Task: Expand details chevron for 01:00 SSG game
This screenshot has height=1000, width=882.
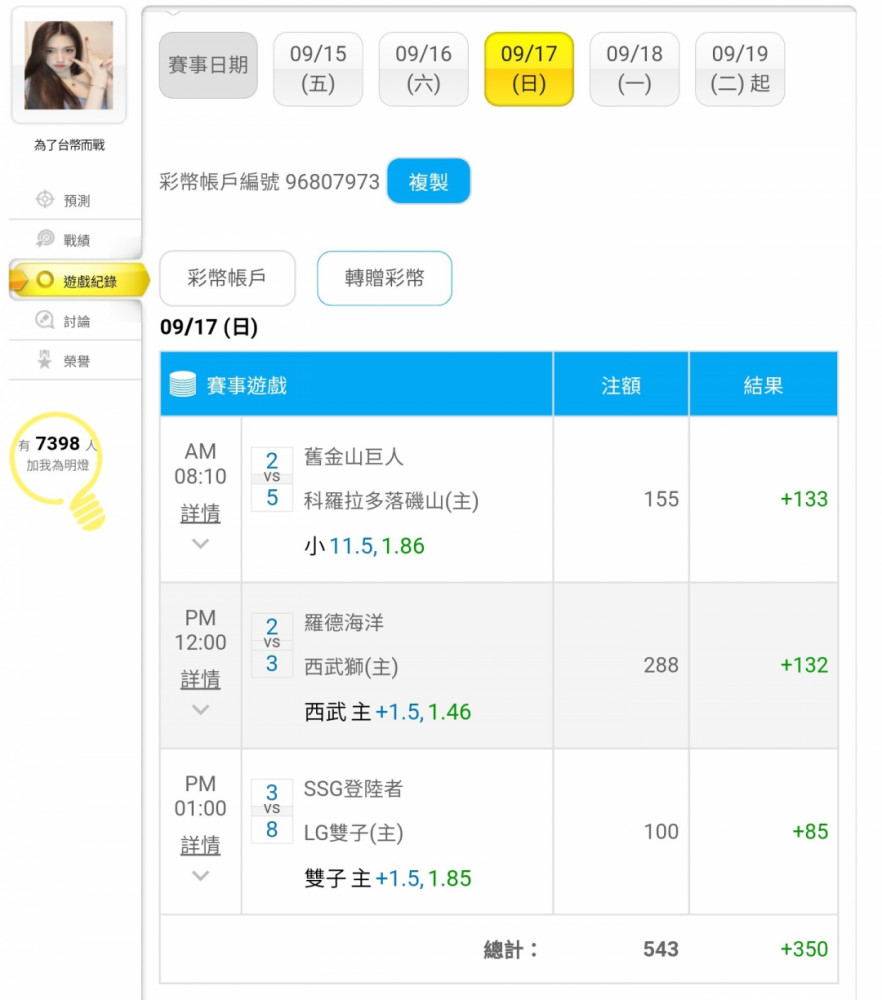Action: (200, 876)
